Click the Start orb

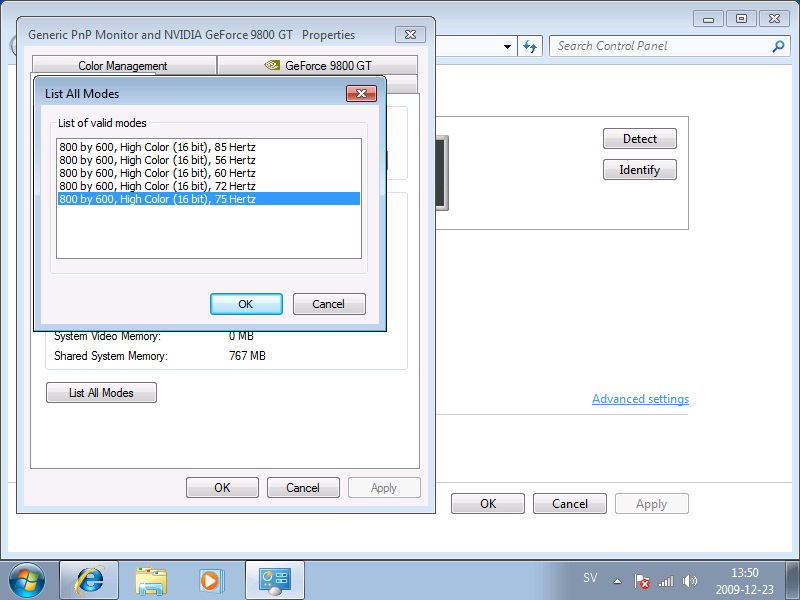click(x=25, y=578)
